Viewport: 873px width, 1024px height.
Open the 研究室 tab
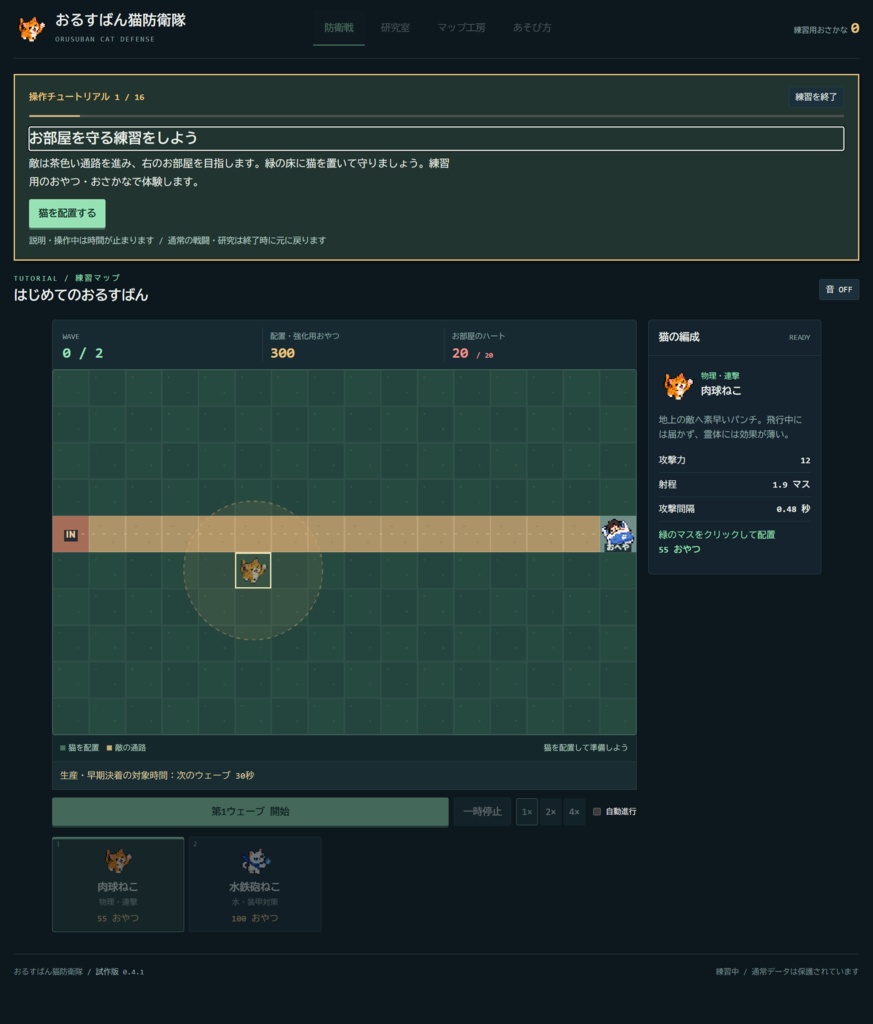pyautogui.click(x=395, y=27)
